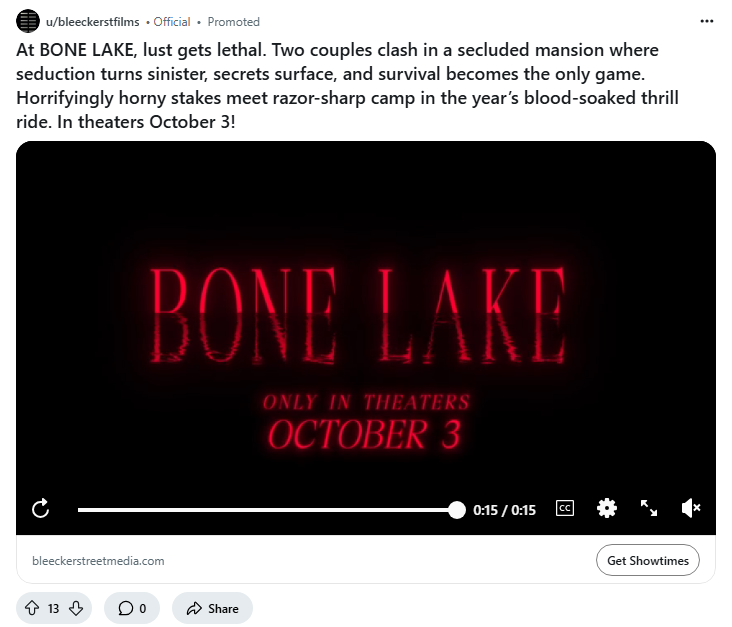
Task: Open the comments on this post
Action: pyautogui.click(x=132, y=608)
